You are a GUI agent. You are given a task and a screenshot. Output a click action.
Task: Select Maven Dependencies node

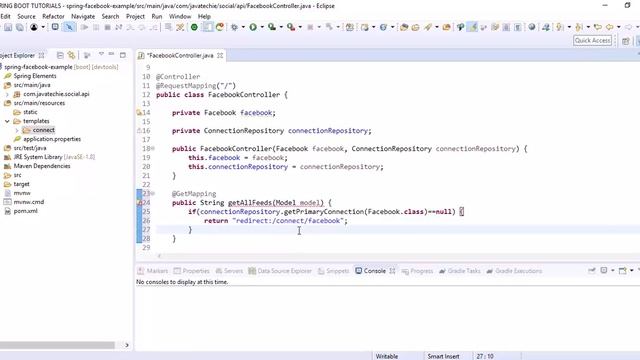[x=42, y=166]
